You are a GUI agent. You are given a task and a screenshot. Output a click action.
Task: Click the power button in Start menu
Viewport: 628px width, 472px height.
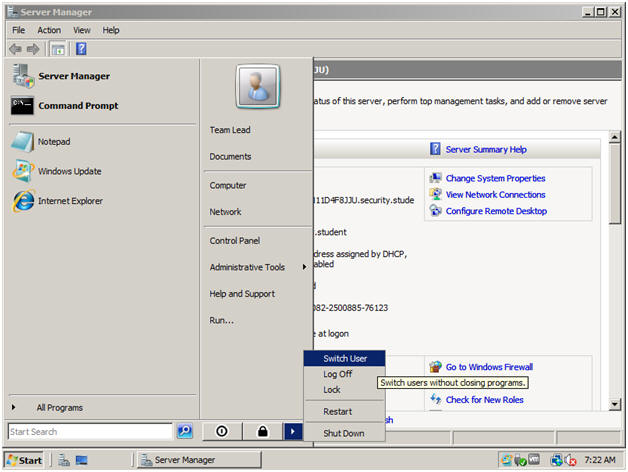222,432
